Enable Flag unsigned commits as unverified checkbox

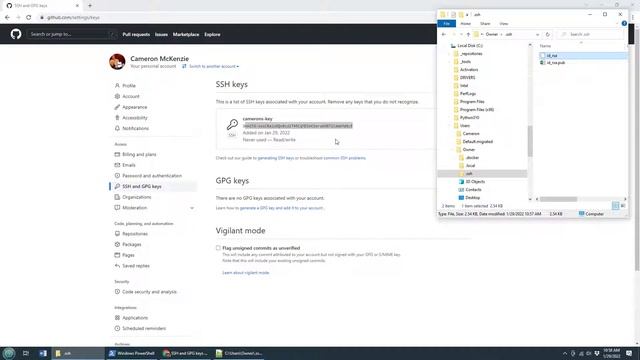[x=218, y=248]
